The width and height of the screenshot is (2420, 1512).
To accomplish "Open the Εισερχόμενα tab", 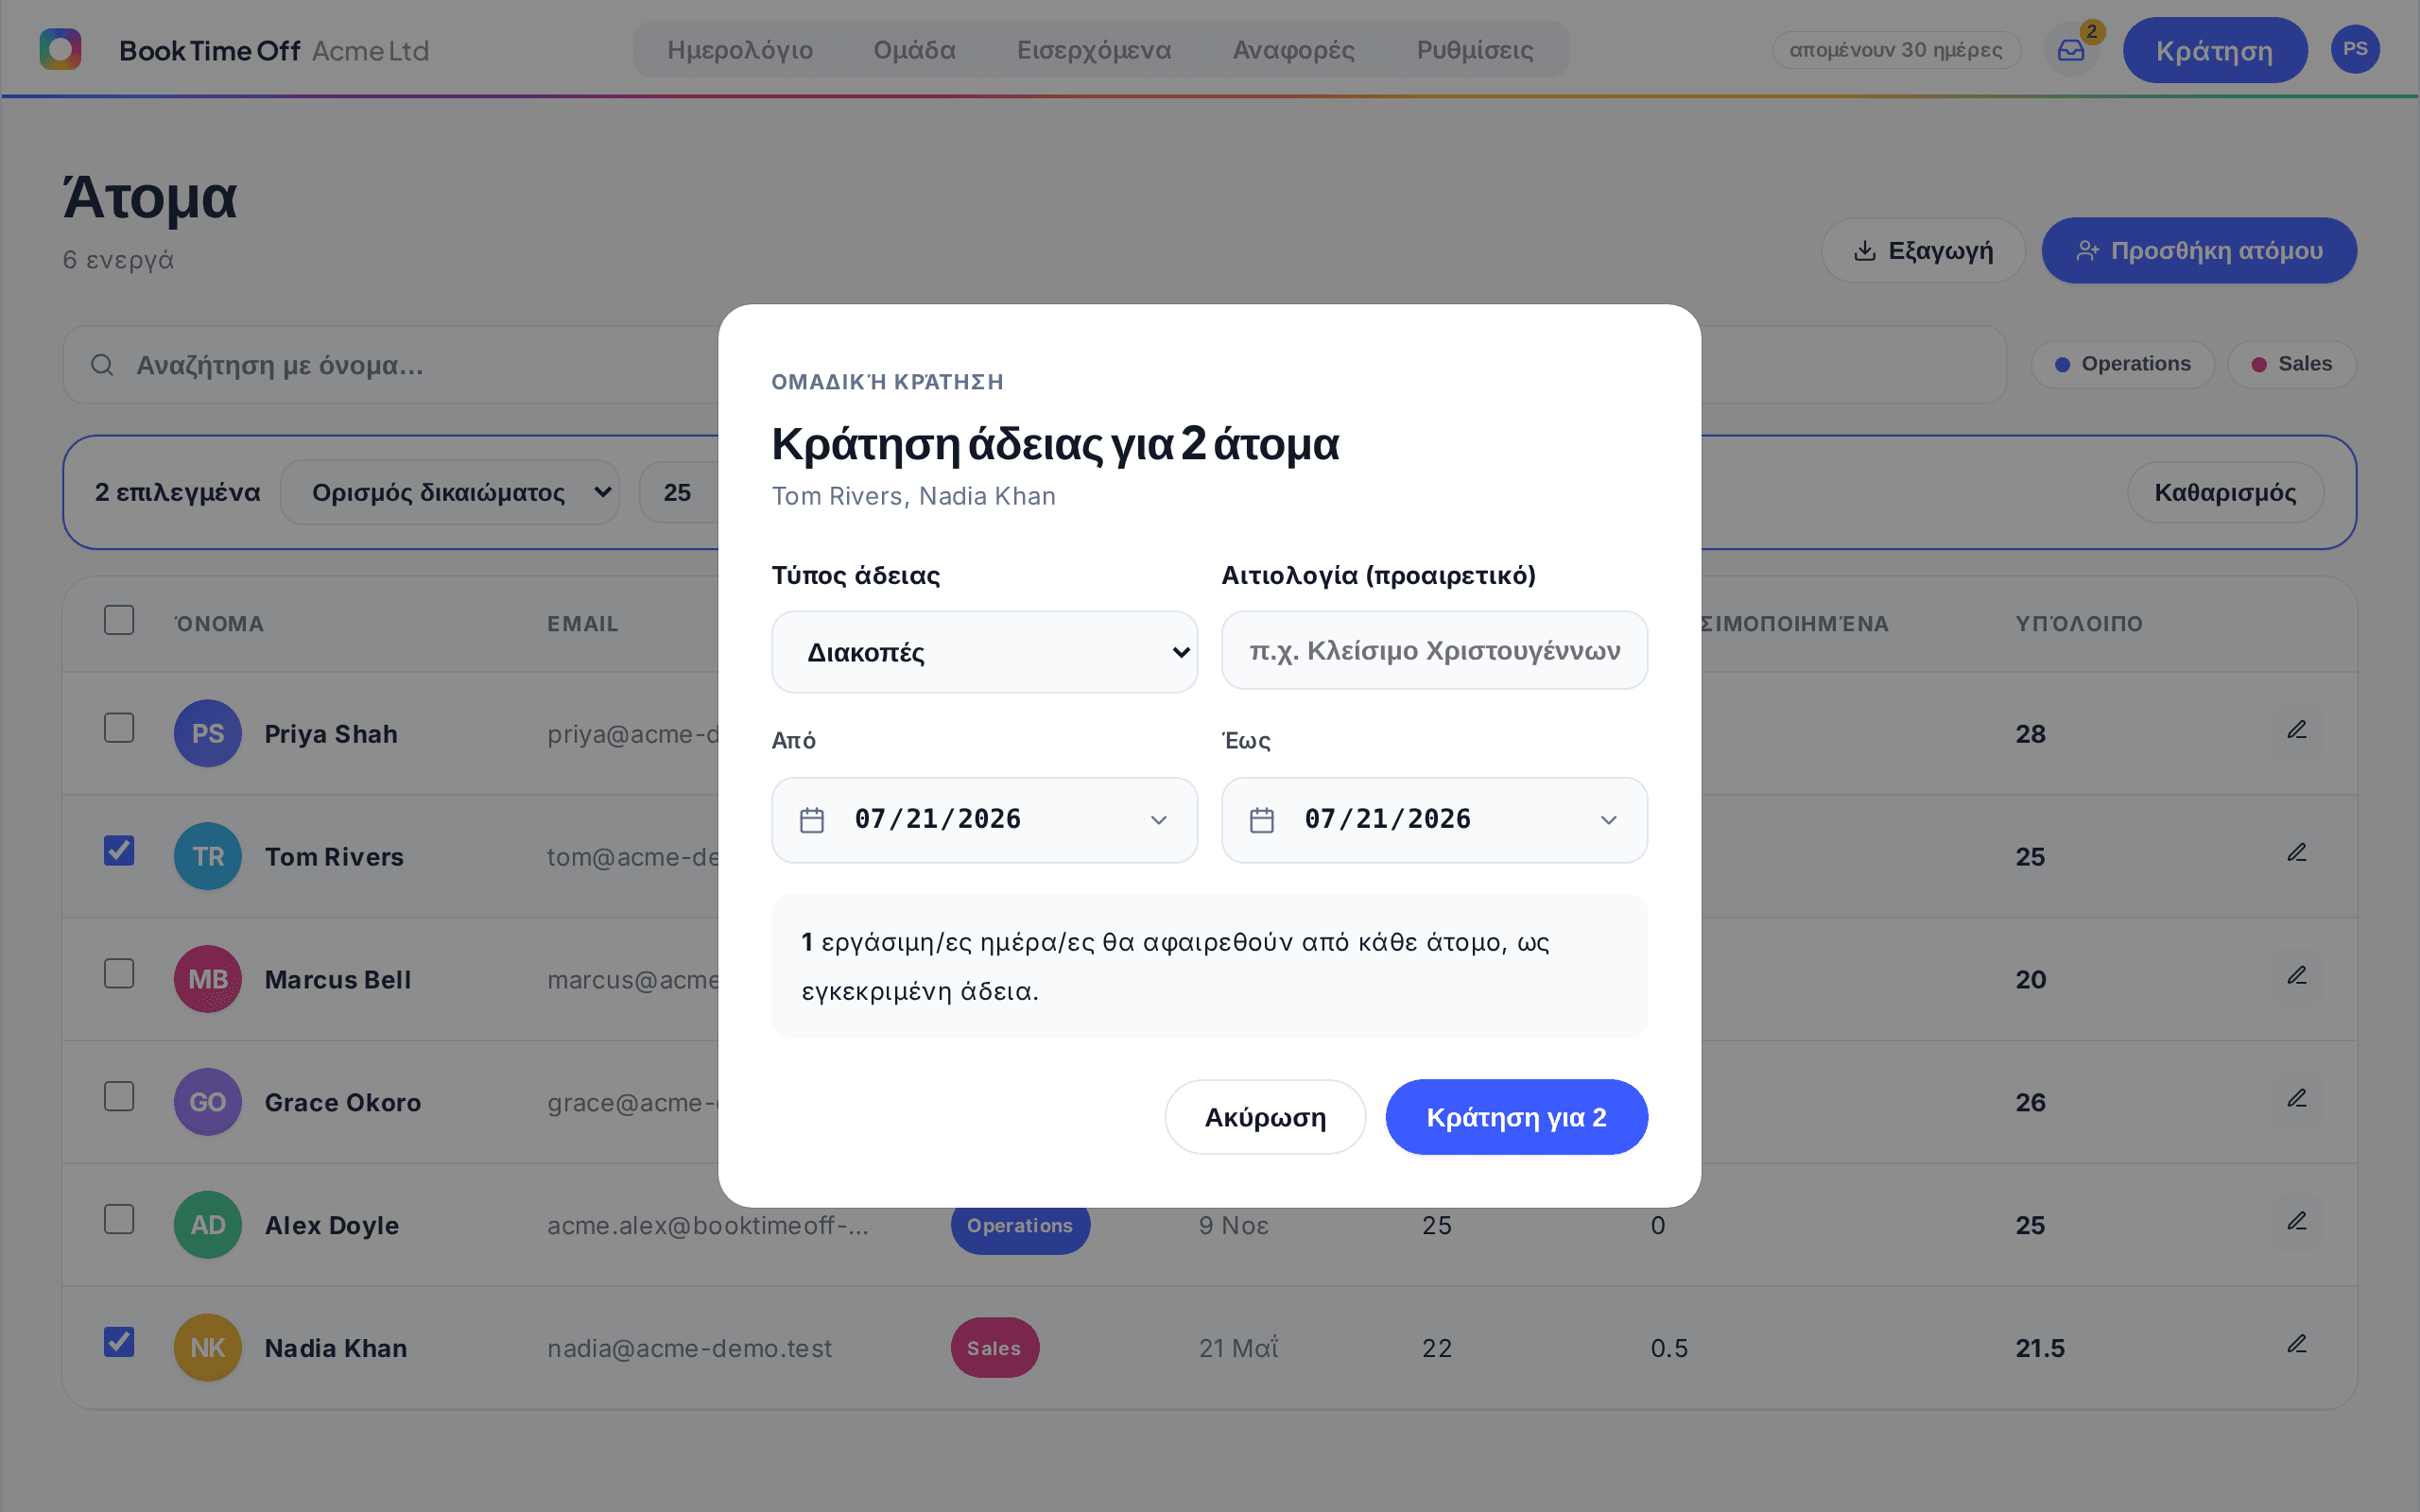I will tap(1094, 50).
